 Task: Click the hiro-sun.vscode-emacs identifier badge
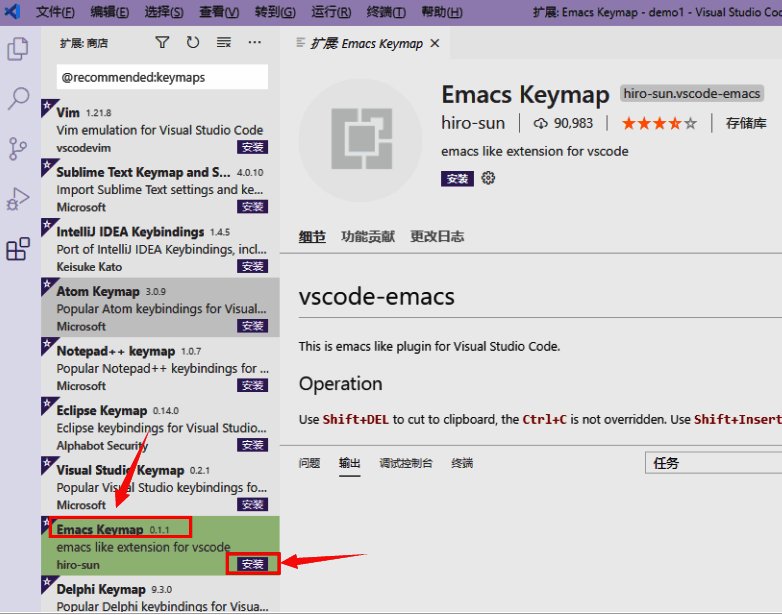(692, 94)
